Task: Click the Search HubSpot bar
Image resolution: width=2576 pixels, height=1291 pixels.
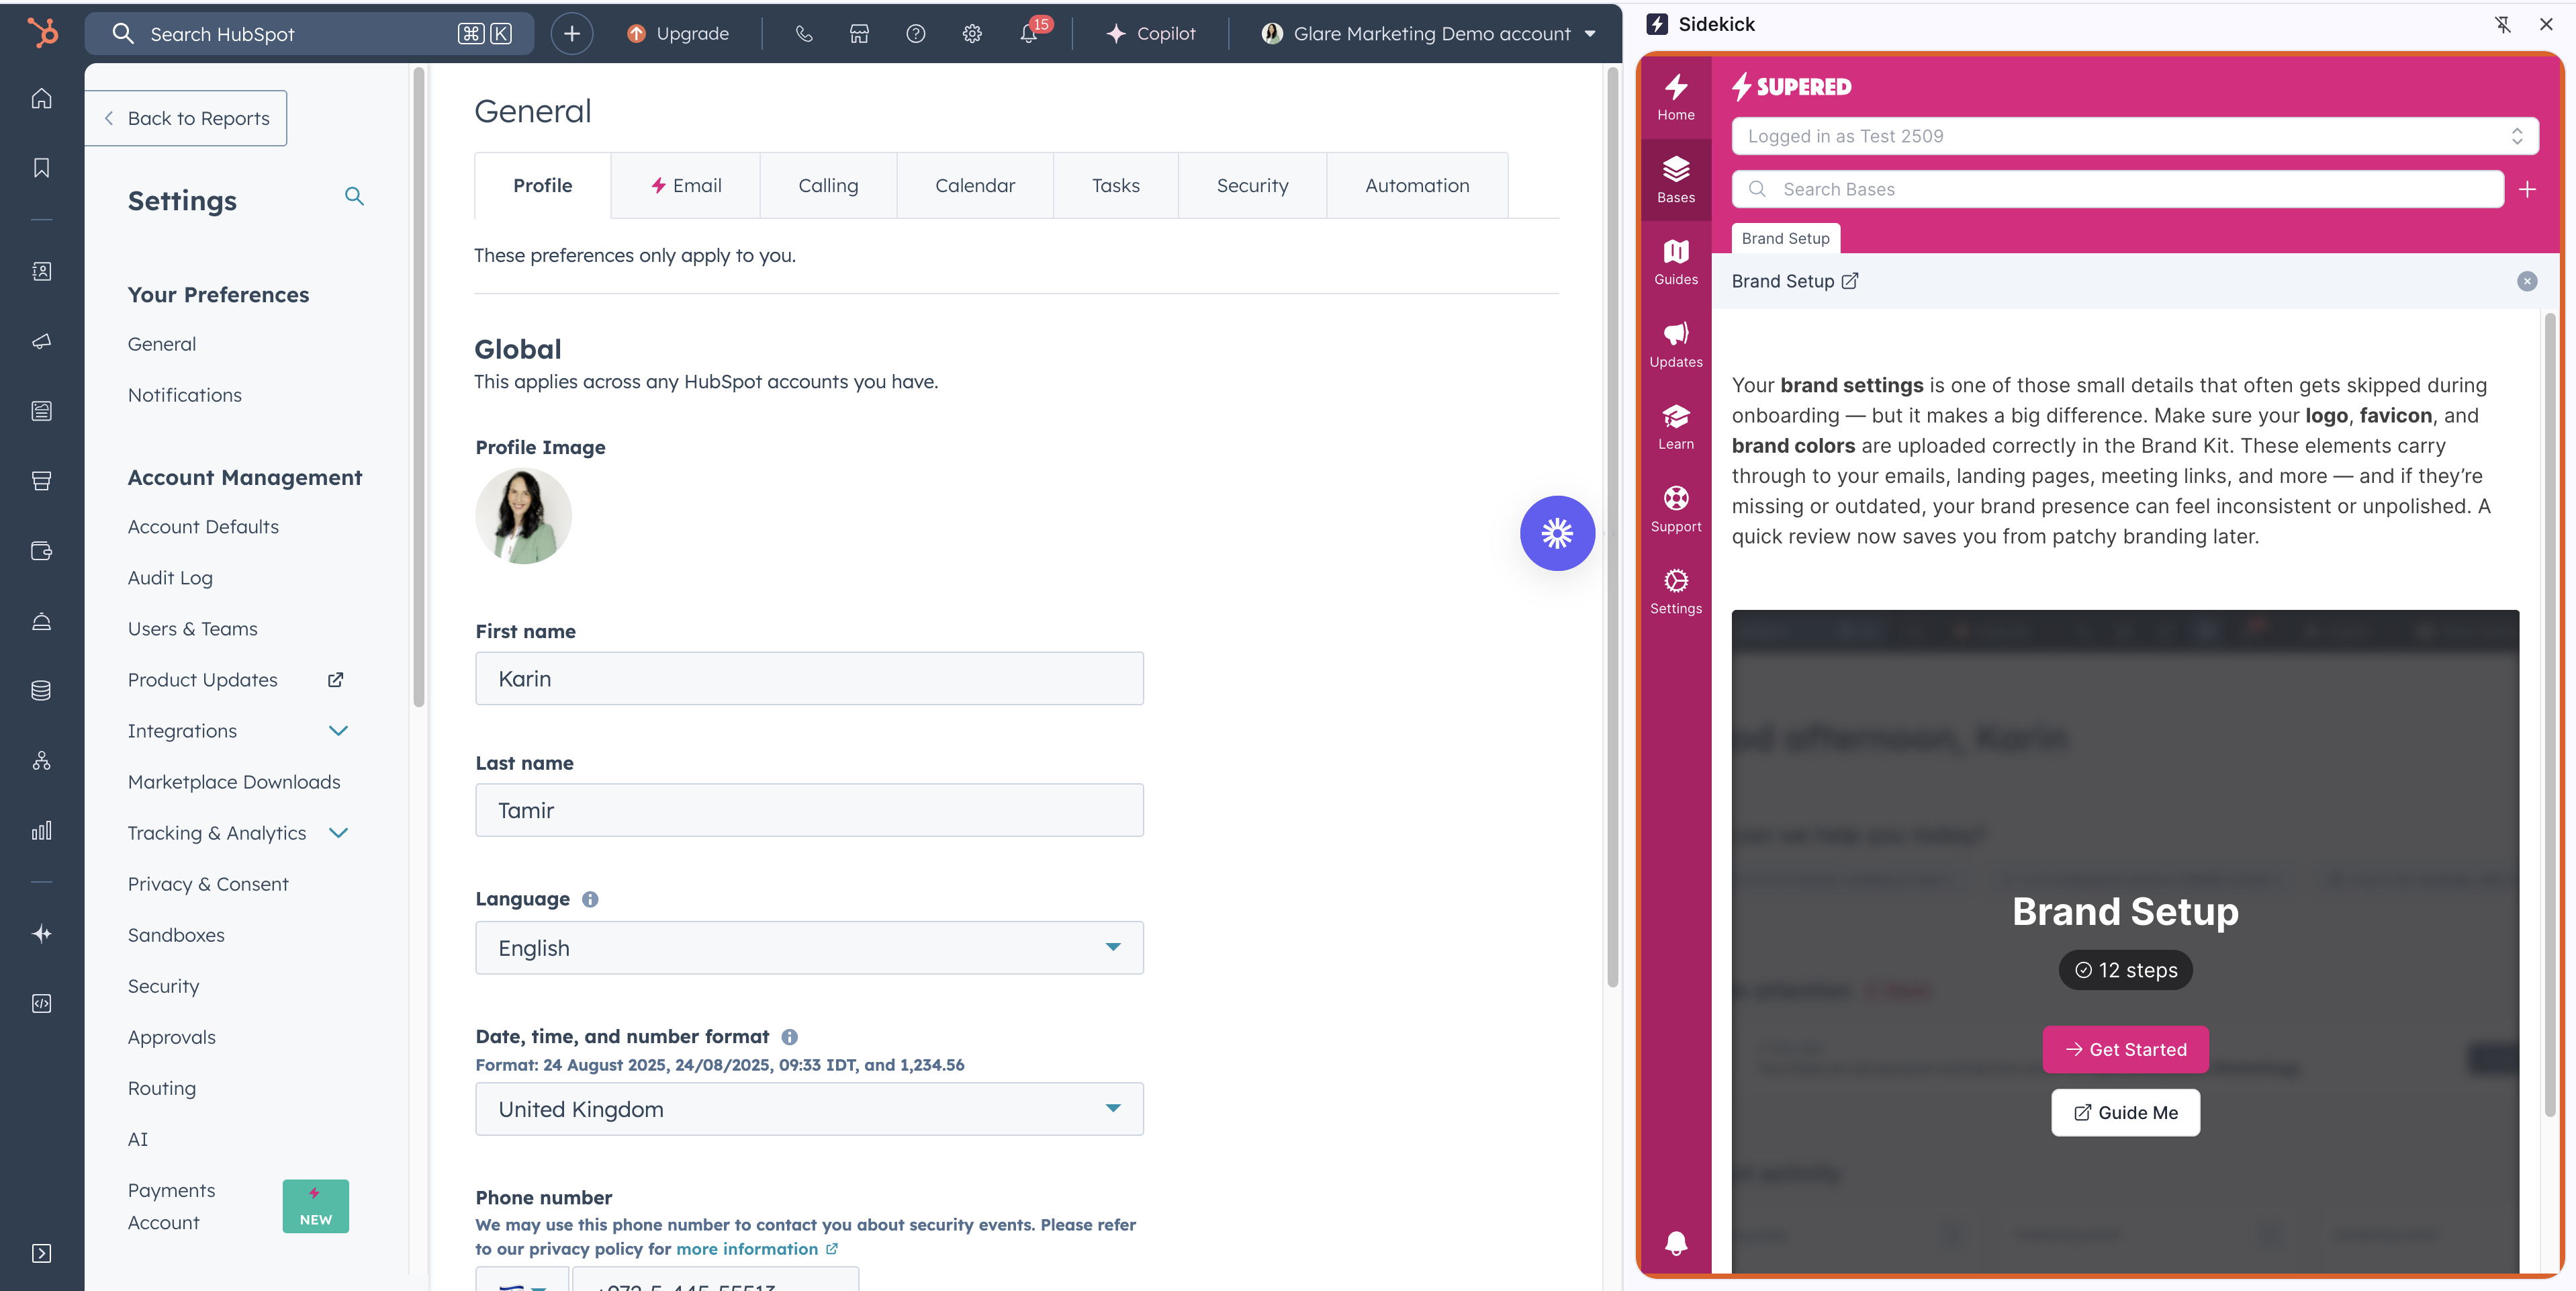Action: [309, 33]
